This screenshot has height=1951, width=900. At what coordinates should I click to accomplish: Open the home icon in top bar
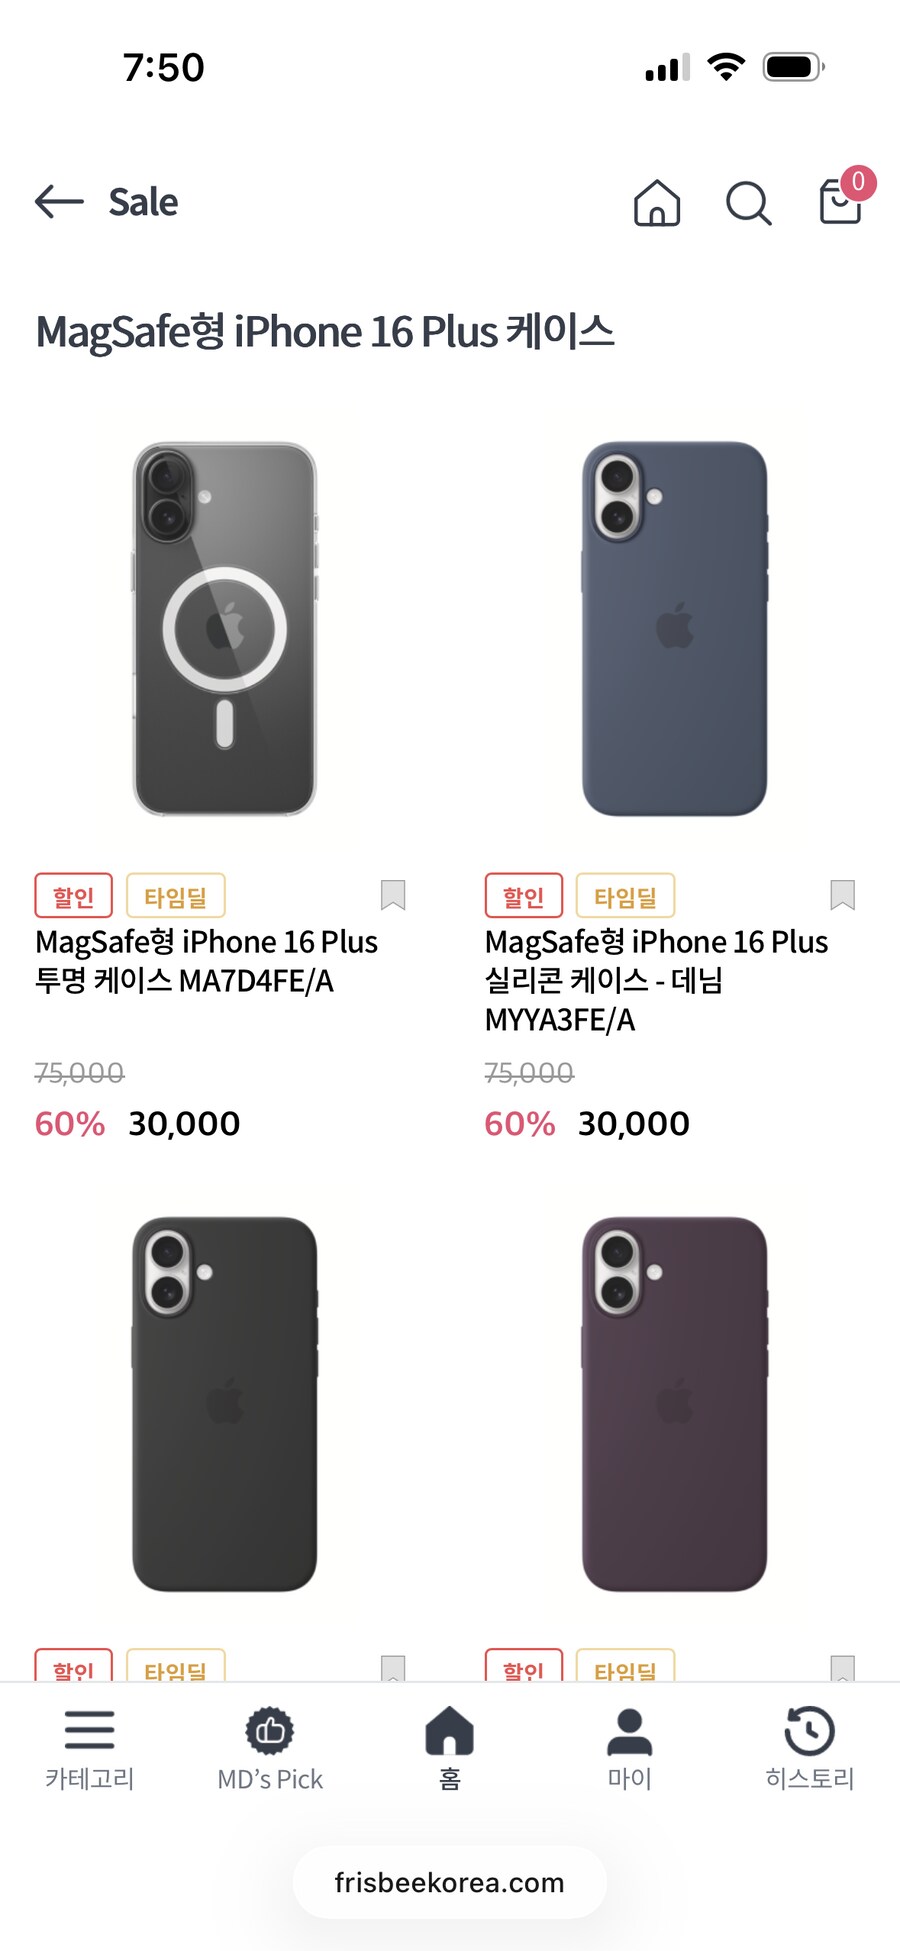point(657,202)
